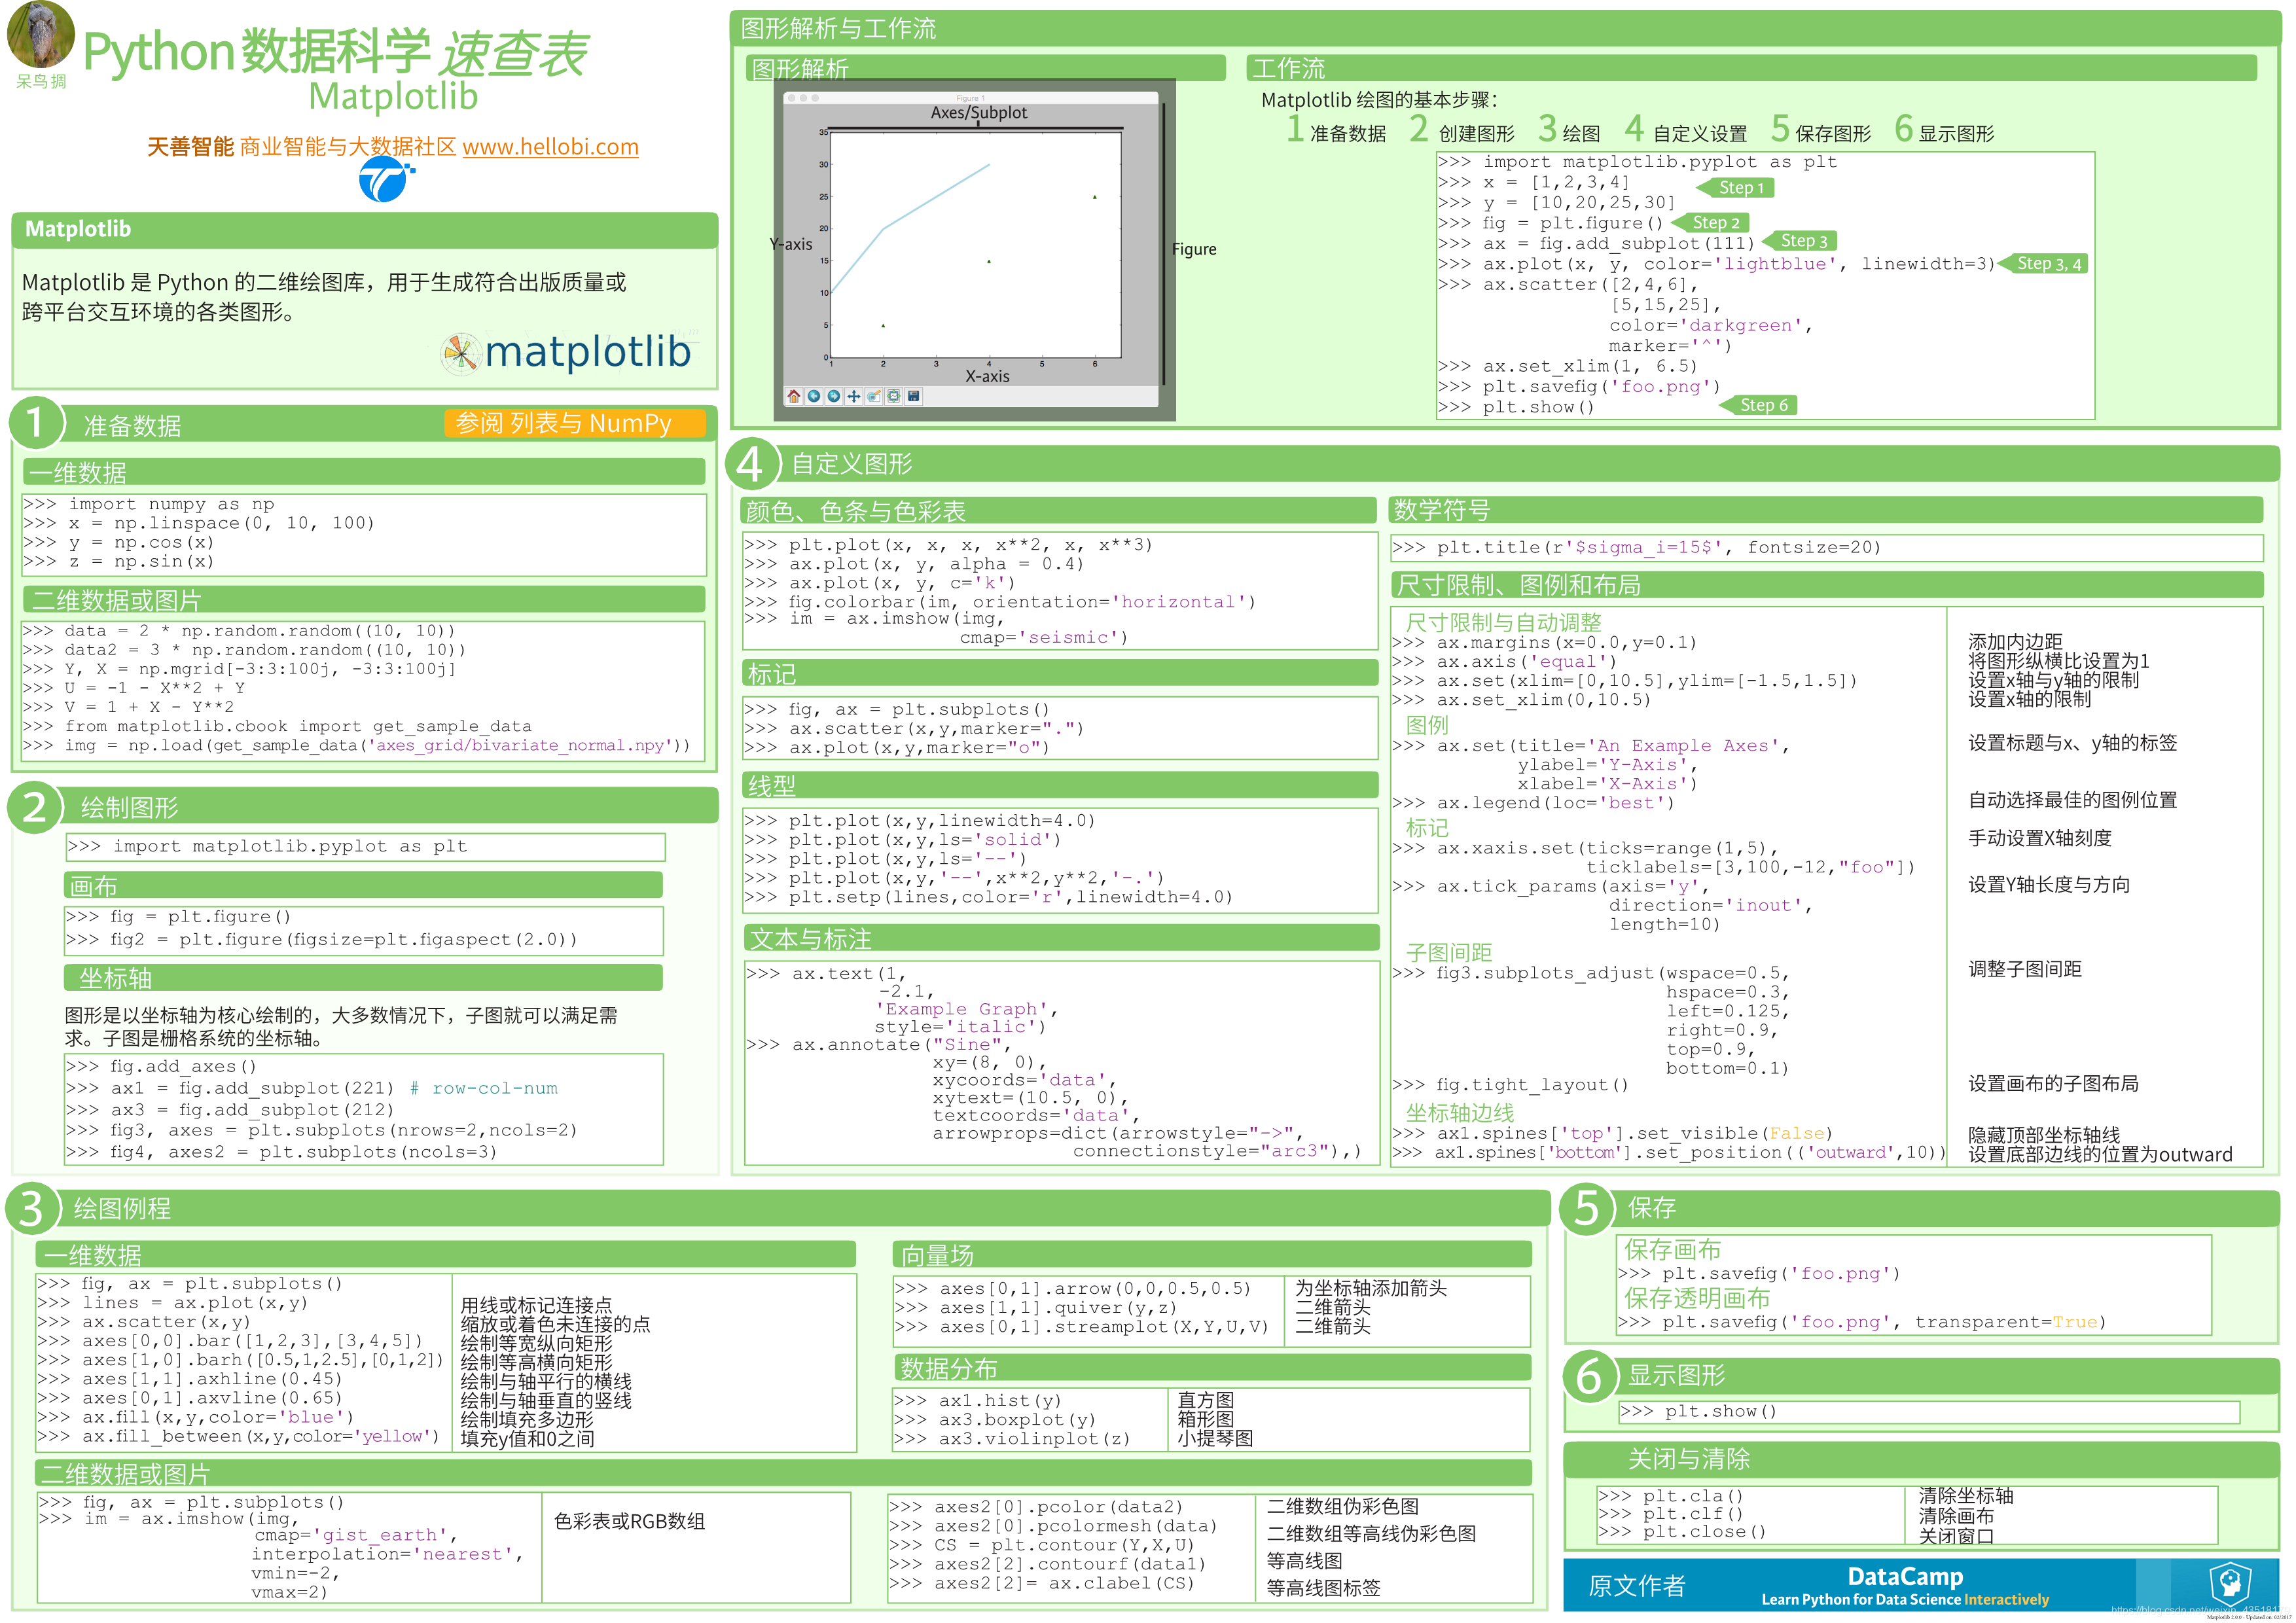The height and width of the screenshot is (1623, 2296).
Task: Click the 标记 header above plt.subplots code
Action: pyautogui.click(x=1061, y=674)
